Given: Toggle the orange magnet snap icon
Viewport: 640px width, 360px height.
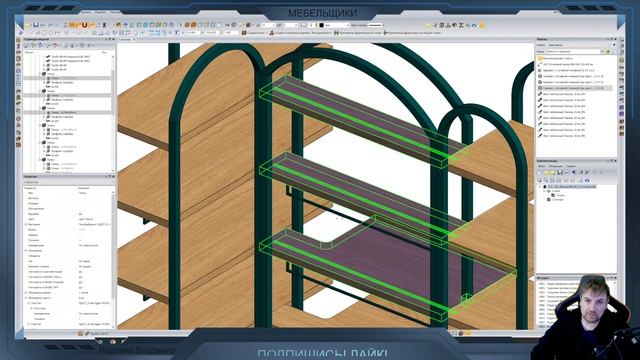Looking at the screenshot, I should tap(84, 25).
